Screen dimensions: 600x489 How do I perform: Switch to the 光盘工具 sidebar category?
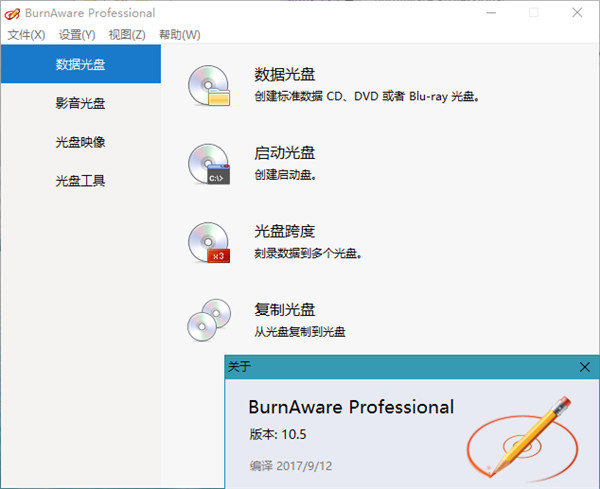click(x=81, y=181)
